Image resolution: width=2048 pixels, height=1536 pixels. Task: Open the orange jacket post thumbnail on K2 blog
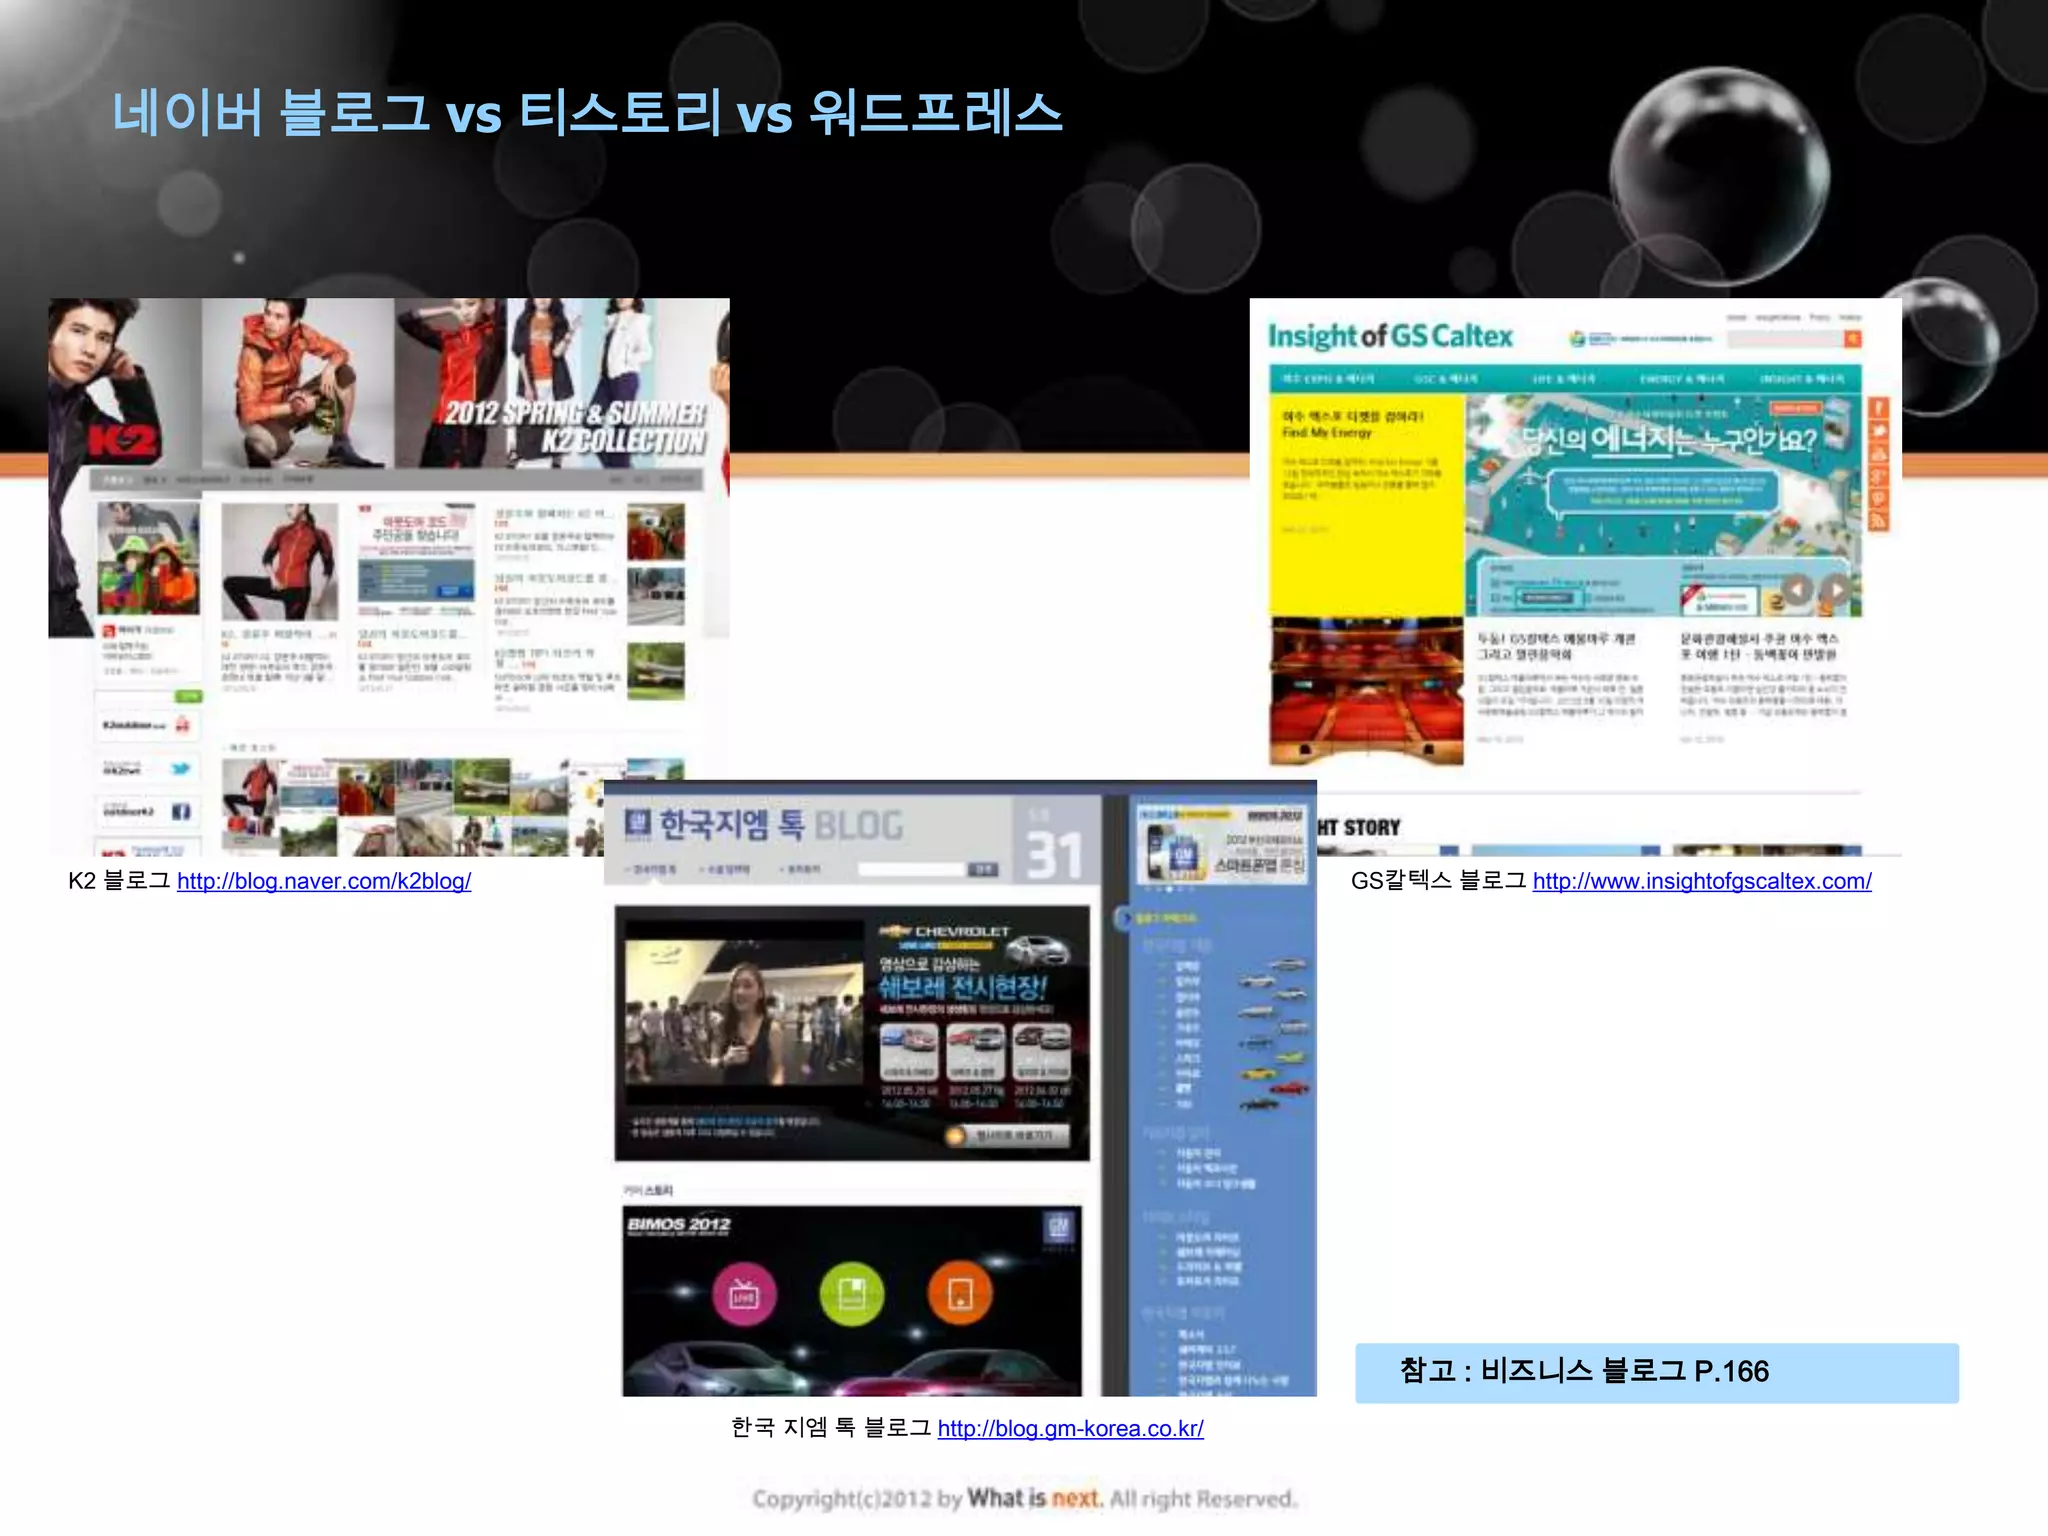coord(279,561)
